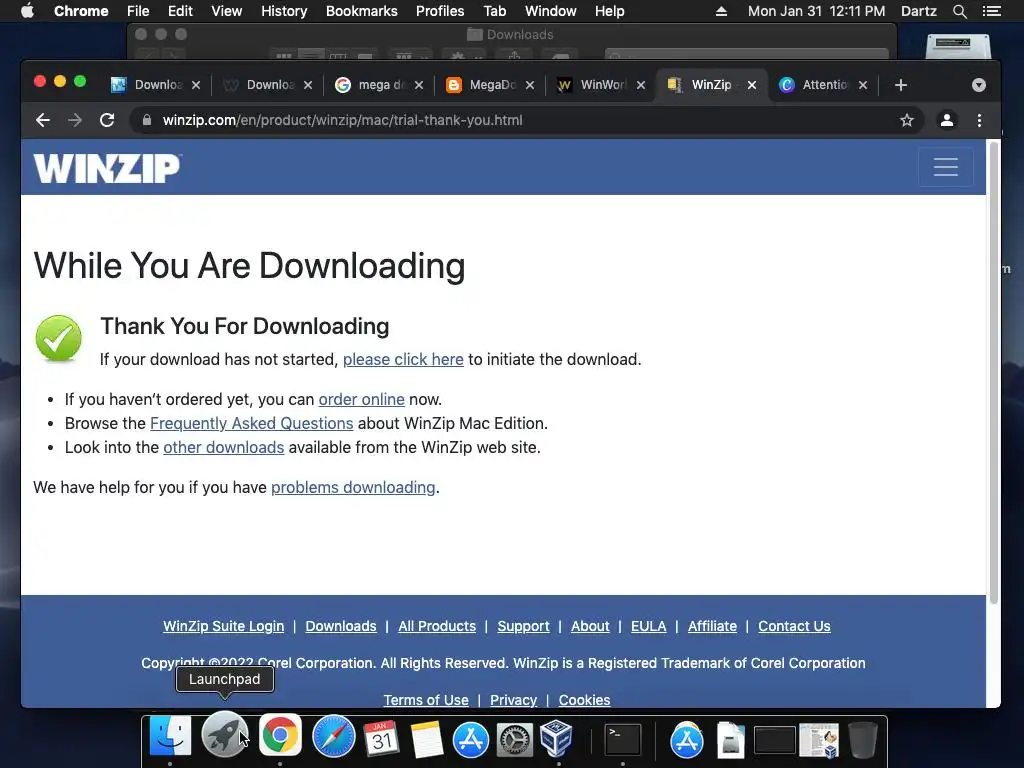Open the Contact Us footer link
The height and width of the screenshot is (768, 1024).
click(794, 626)
